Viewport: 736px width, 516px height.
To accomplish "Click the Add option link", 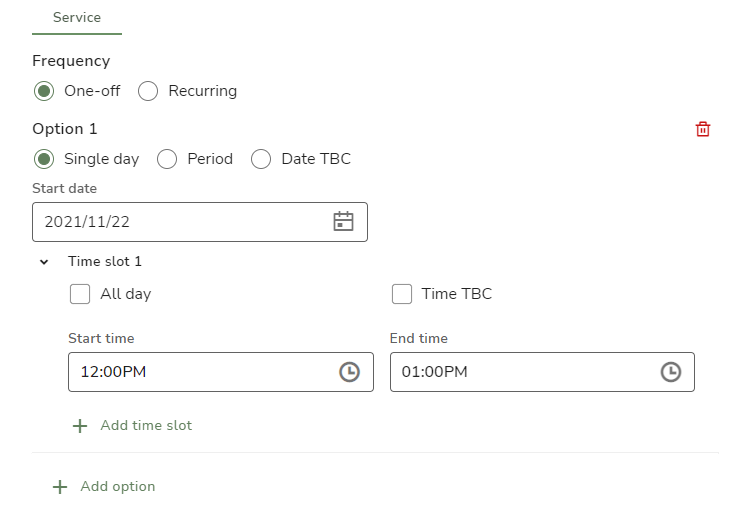I will coord(118,486).
